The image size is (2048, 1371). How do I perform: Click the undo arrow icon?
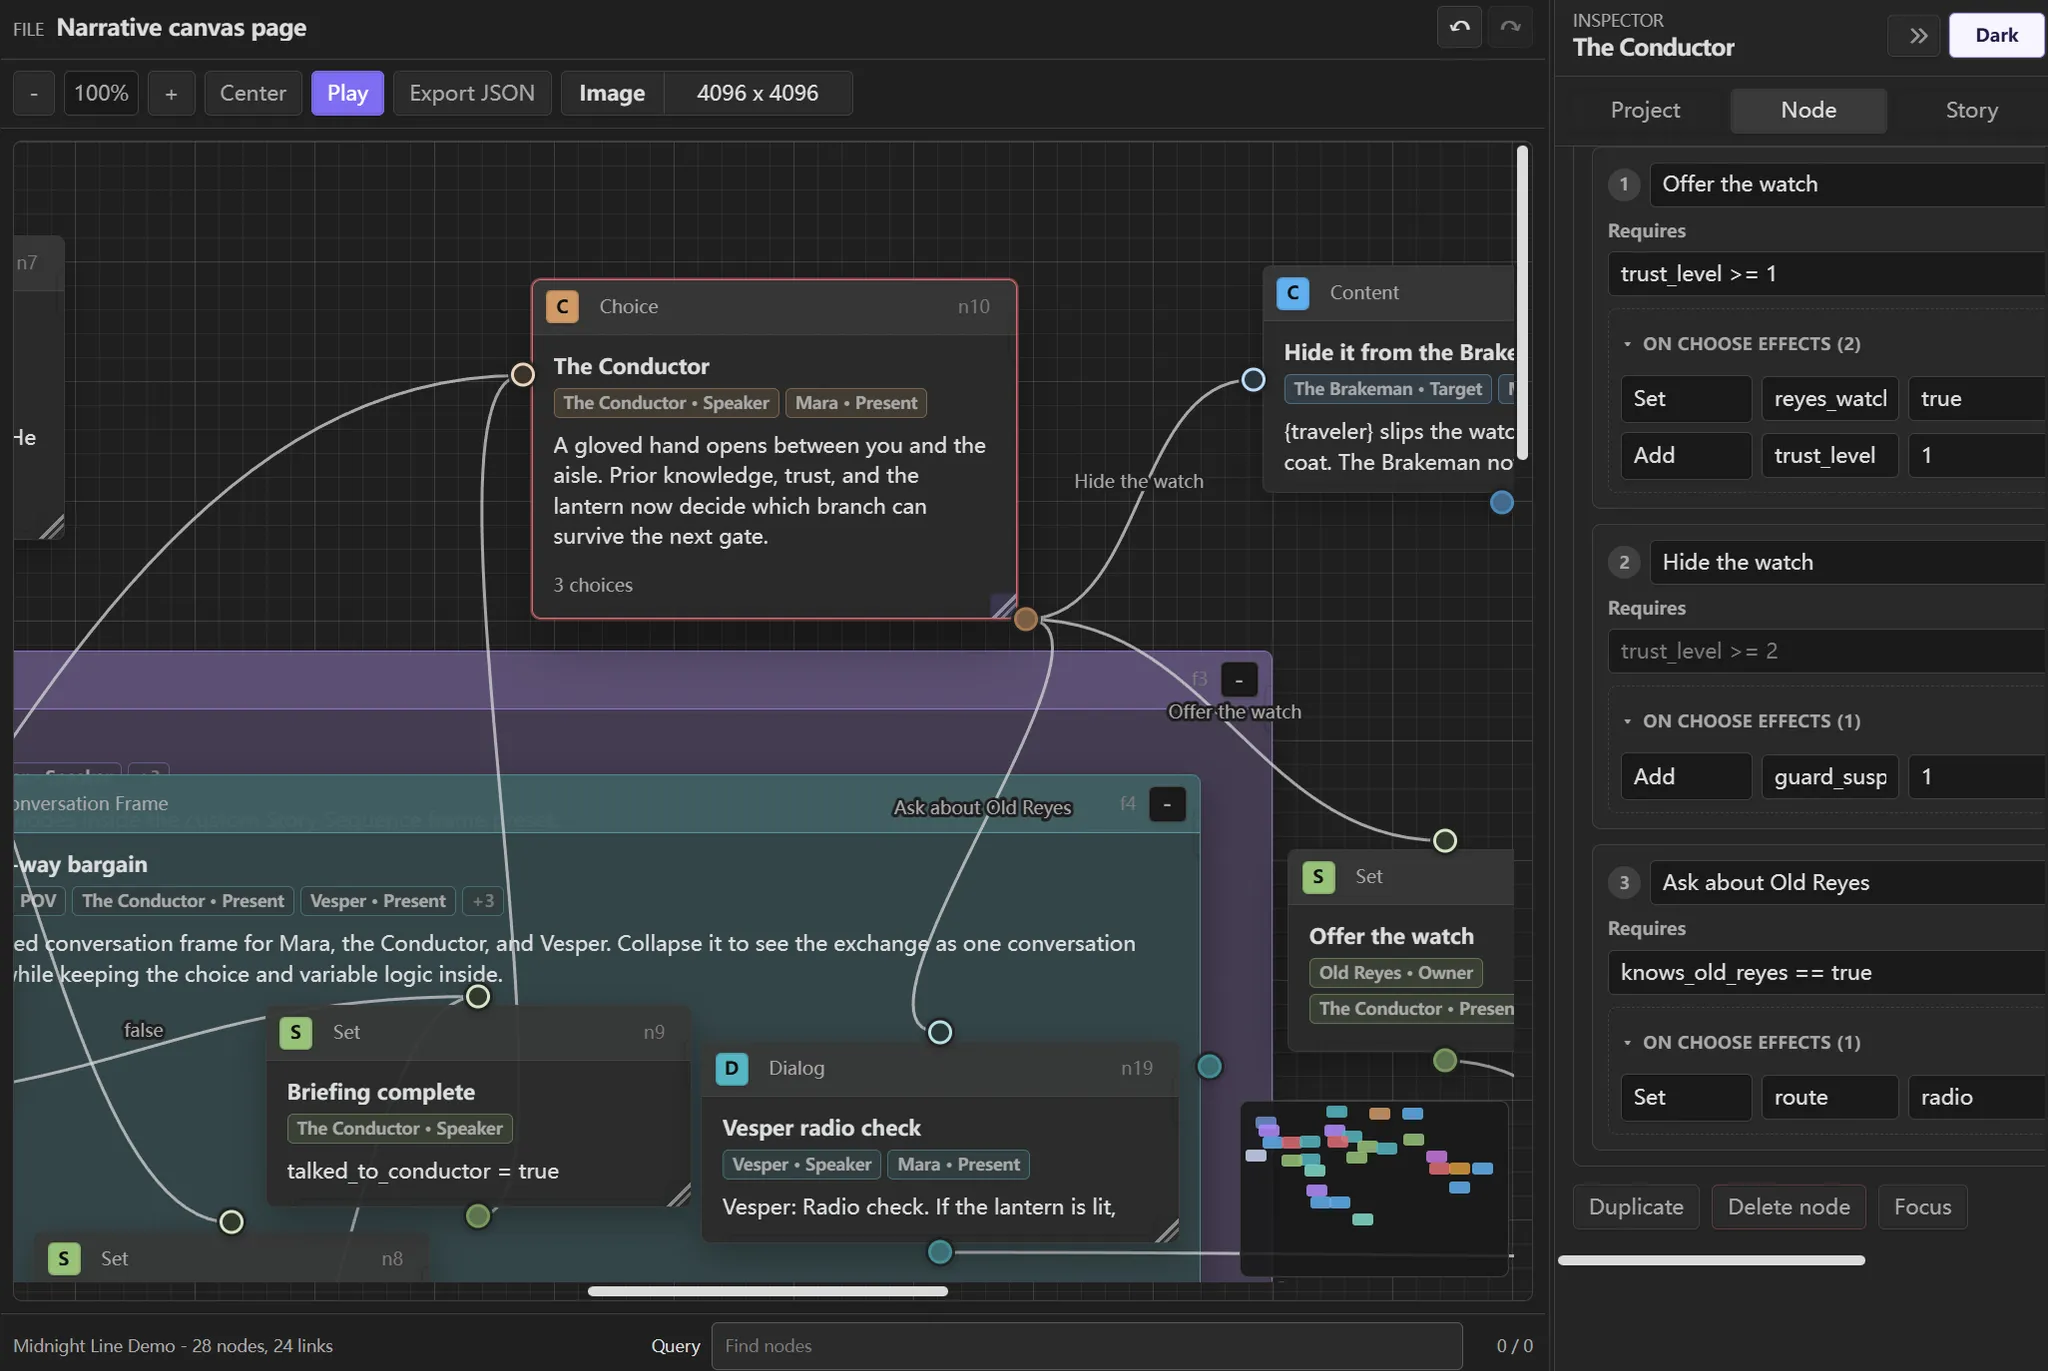[1460, 28]
